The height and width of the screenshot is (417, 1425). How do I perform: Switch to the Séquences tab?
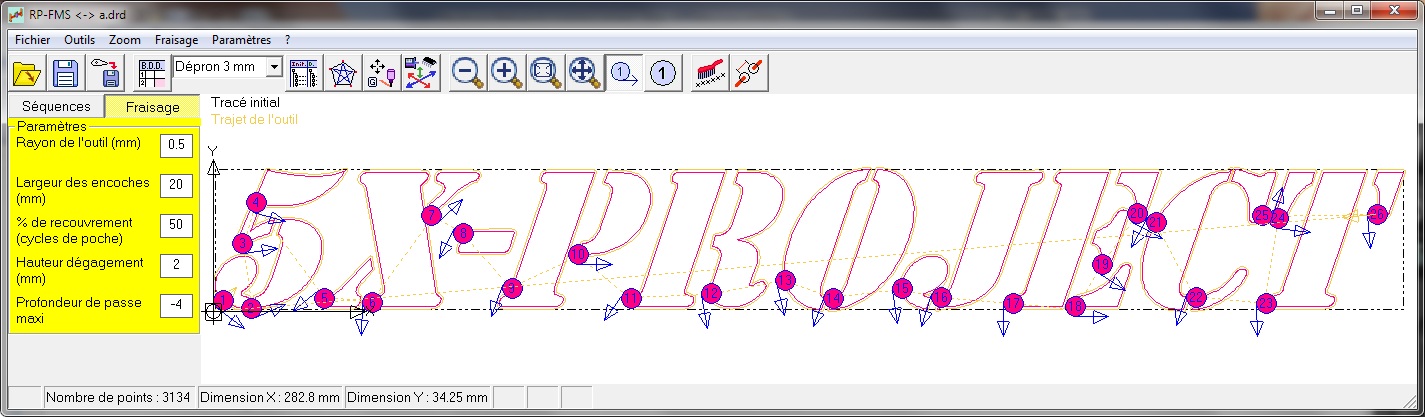tap(56, 106)
